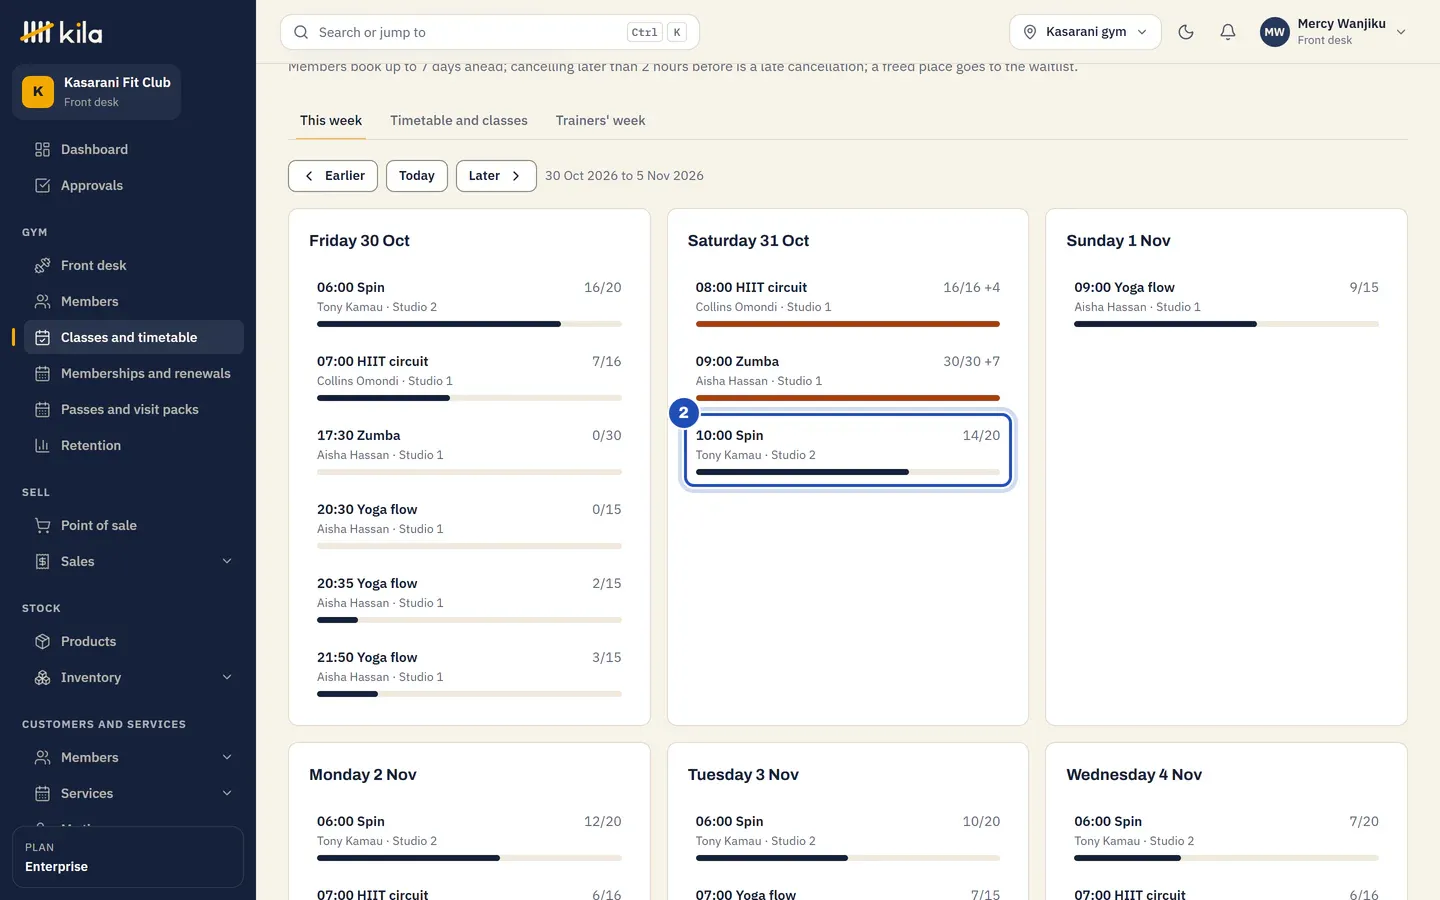The width and height of the screenshot is (1440, 900).
Task: Click the Friday 06:00 Spin capacity bar
Action: tap(469, 324)
